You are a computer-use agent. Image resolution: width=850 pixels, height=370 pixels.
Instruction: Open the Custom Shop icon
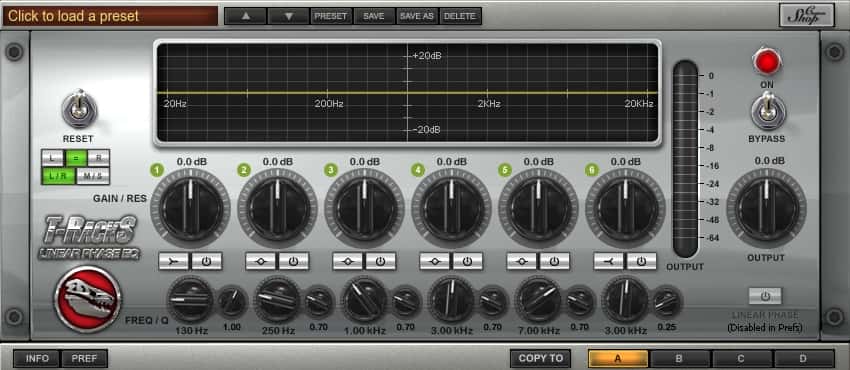pyautogui.click(x=807, y=15)
